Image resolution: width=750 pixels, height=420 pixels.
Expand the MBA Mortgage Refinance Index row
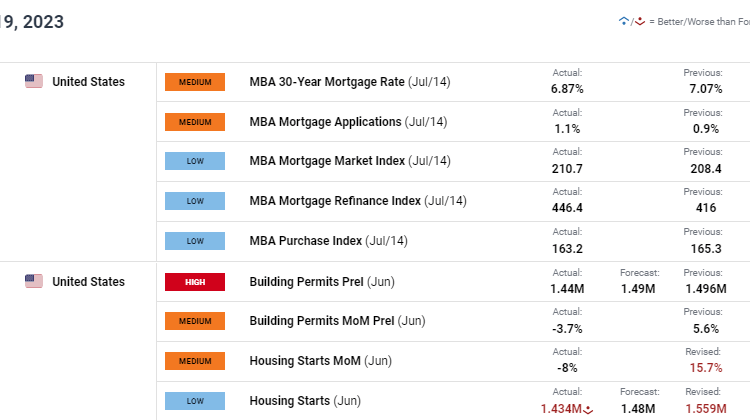[358, 201]
